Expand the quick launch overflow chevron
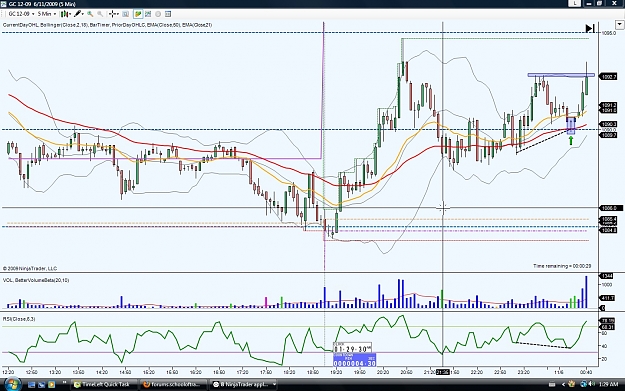 click(64, 383)
